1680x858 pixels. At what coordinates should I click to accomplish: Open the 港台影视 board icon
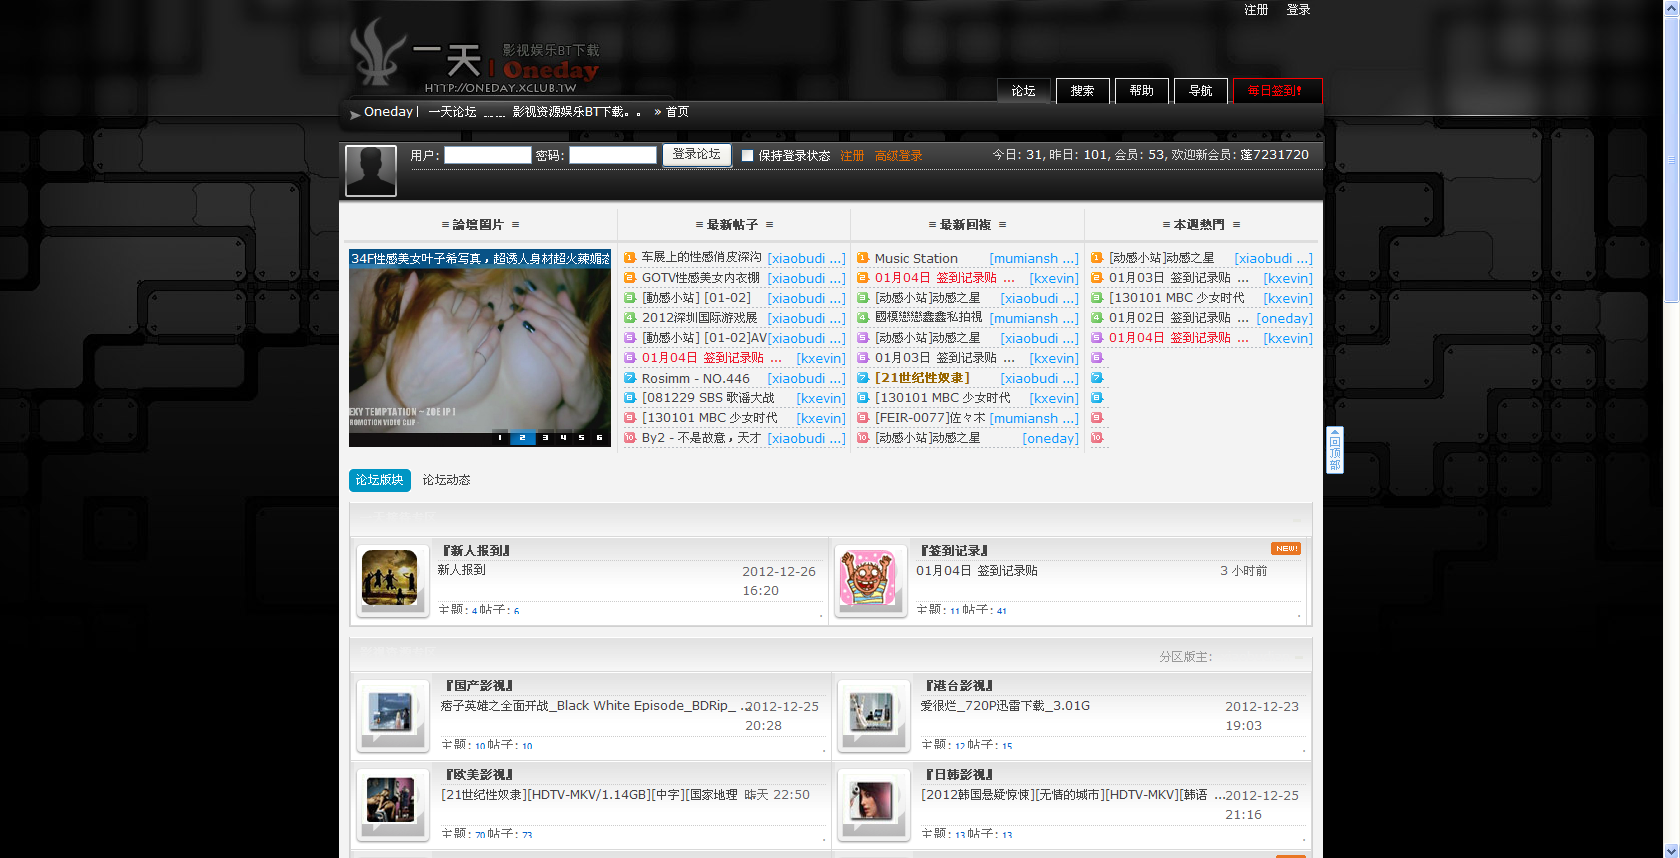[x=871, y=713]
